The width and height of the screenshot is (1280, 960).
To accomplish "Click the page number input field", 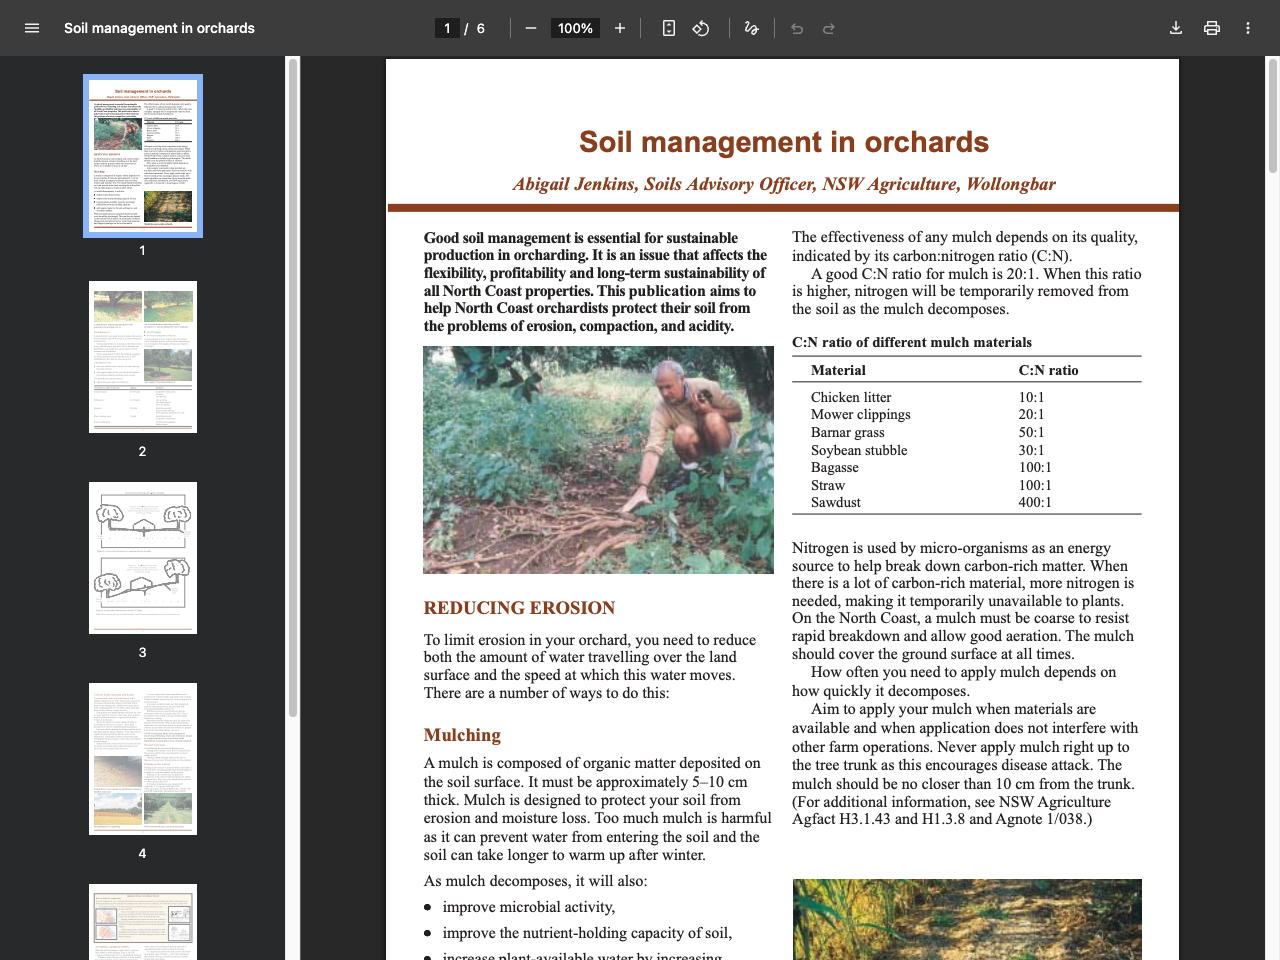I will coord(447,28).
